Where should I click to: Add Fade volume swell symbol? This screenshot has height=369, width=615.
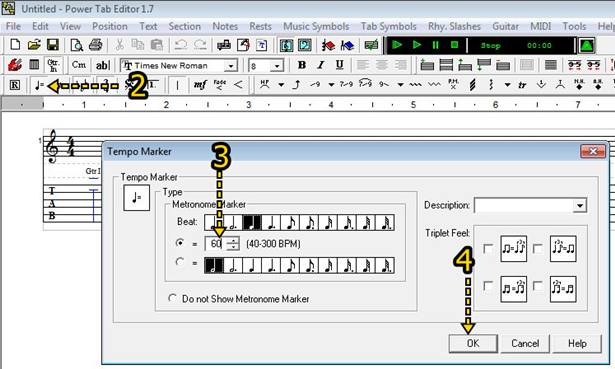point(220,85)
